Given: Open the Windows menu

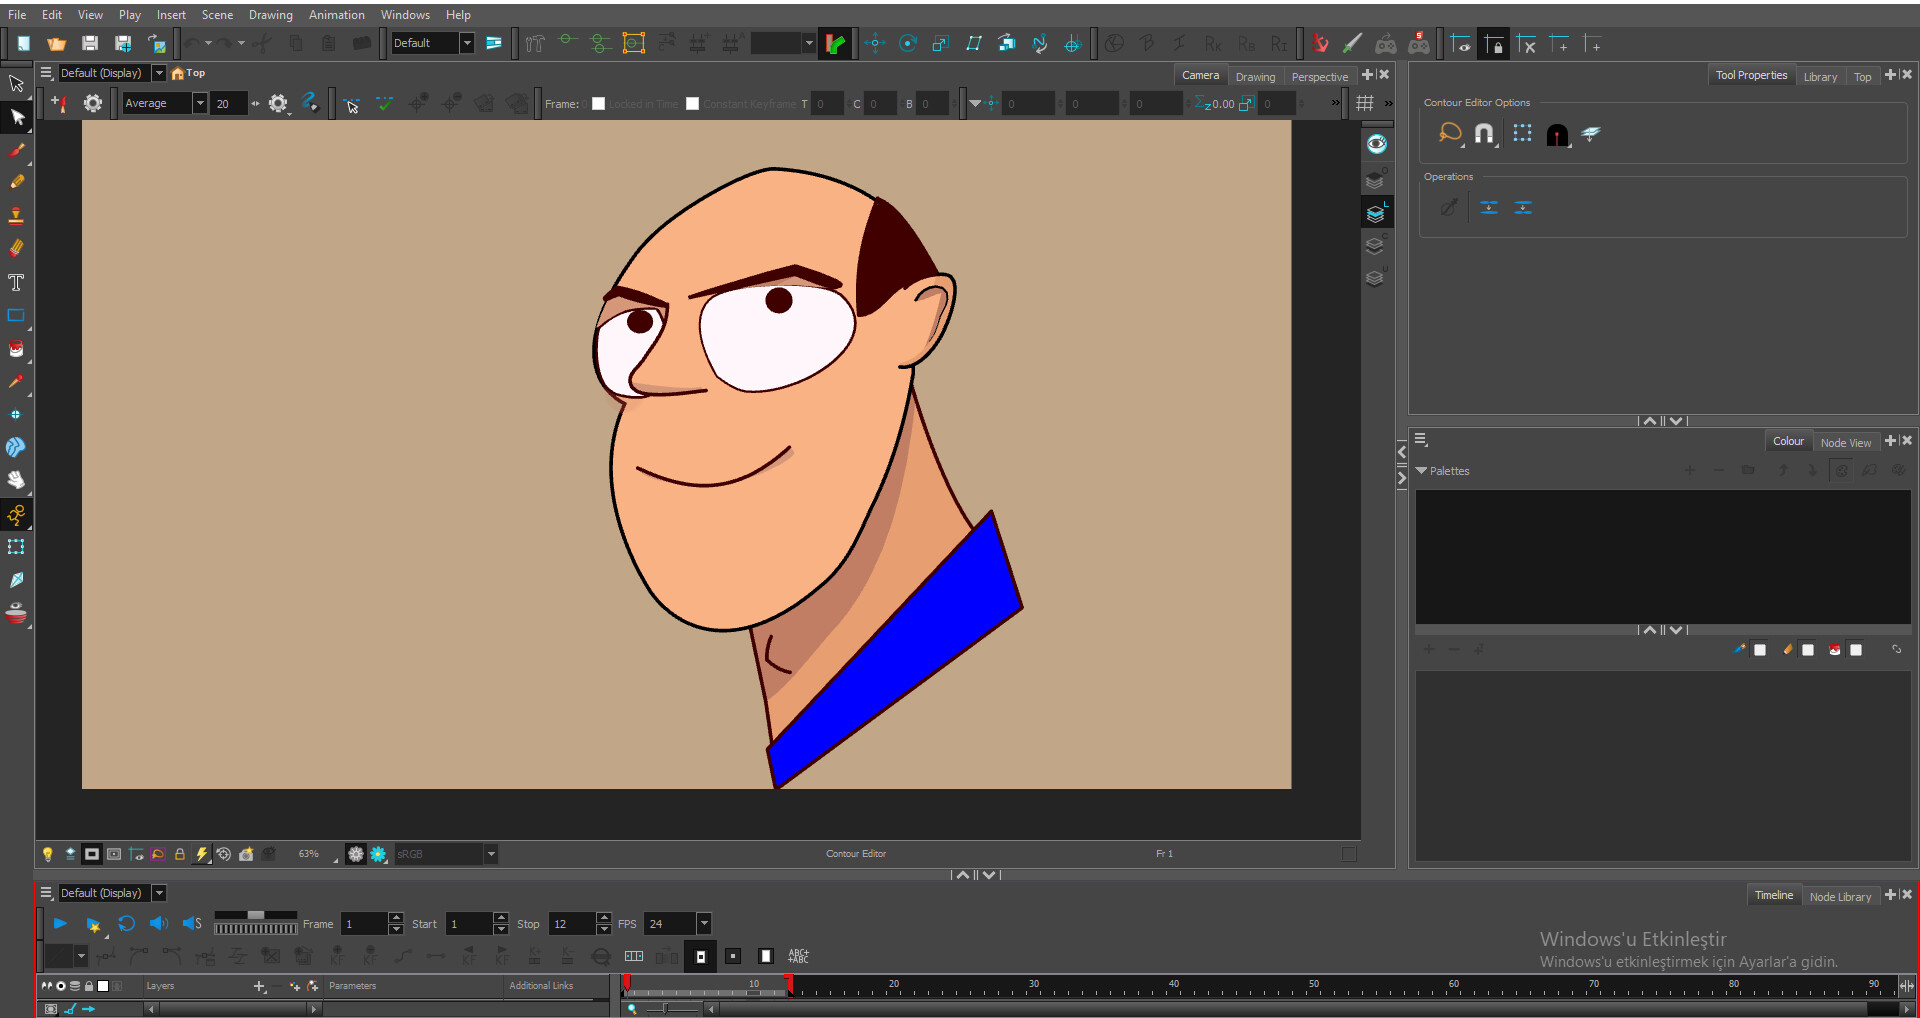Looking at the screenshot, I should (405, 14).
